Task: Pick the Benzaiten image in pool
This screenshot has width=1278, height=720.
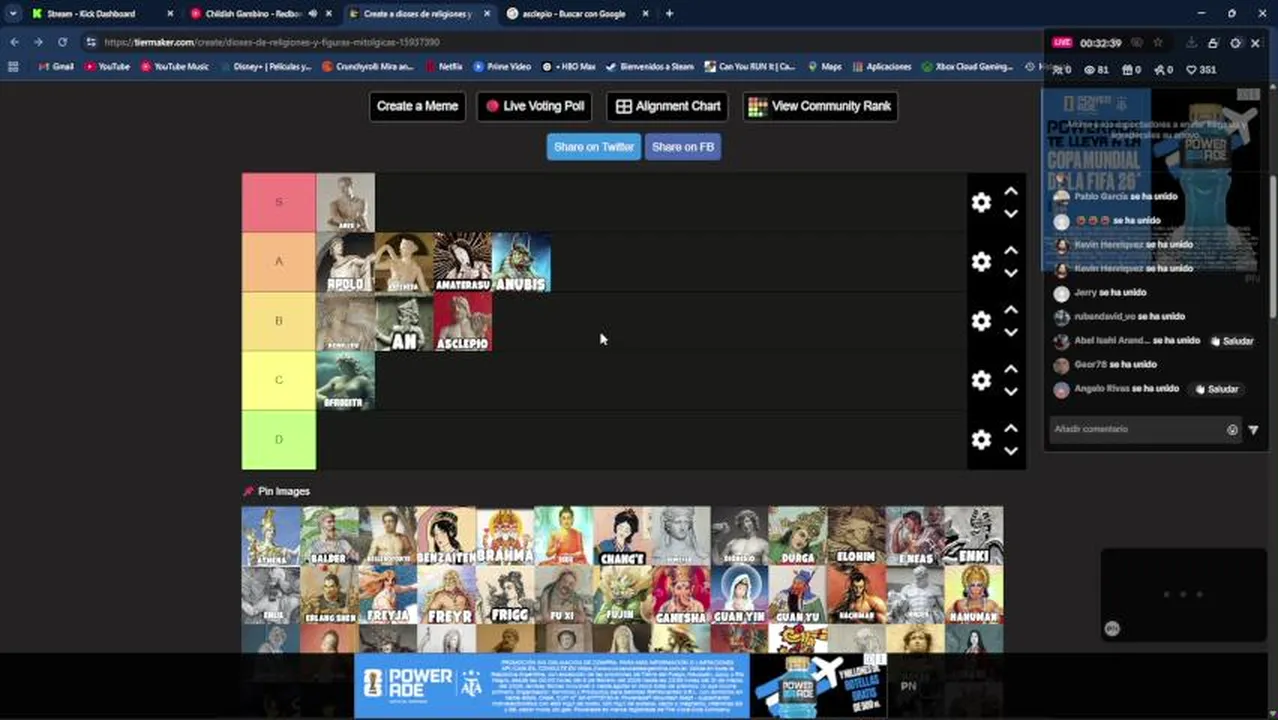Action: point(446,536)
